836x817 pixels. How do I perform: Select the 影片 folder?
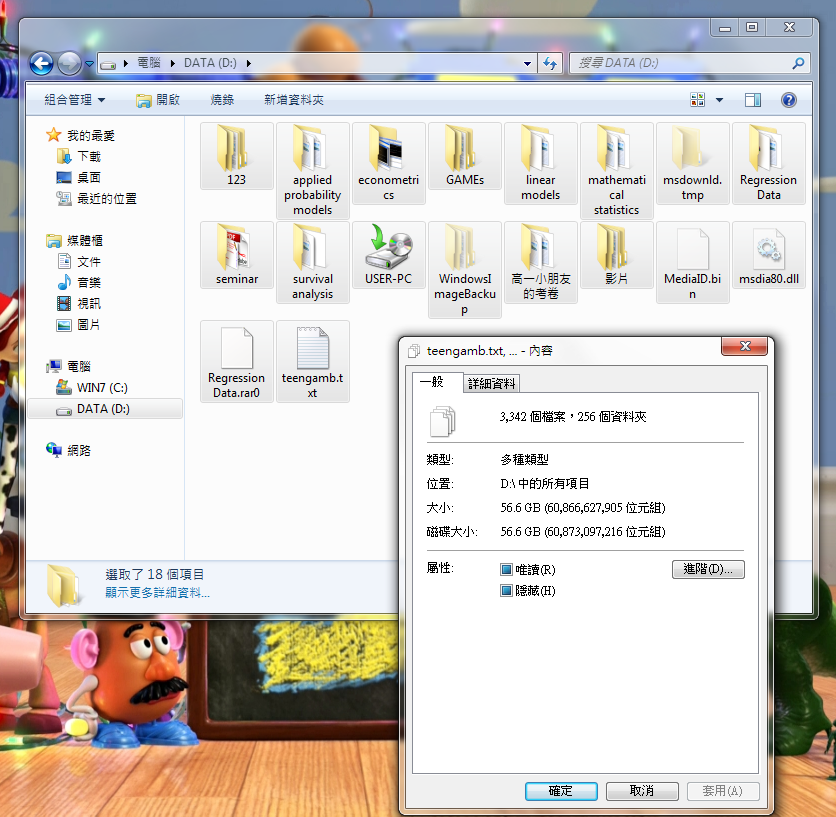point(617,255)
